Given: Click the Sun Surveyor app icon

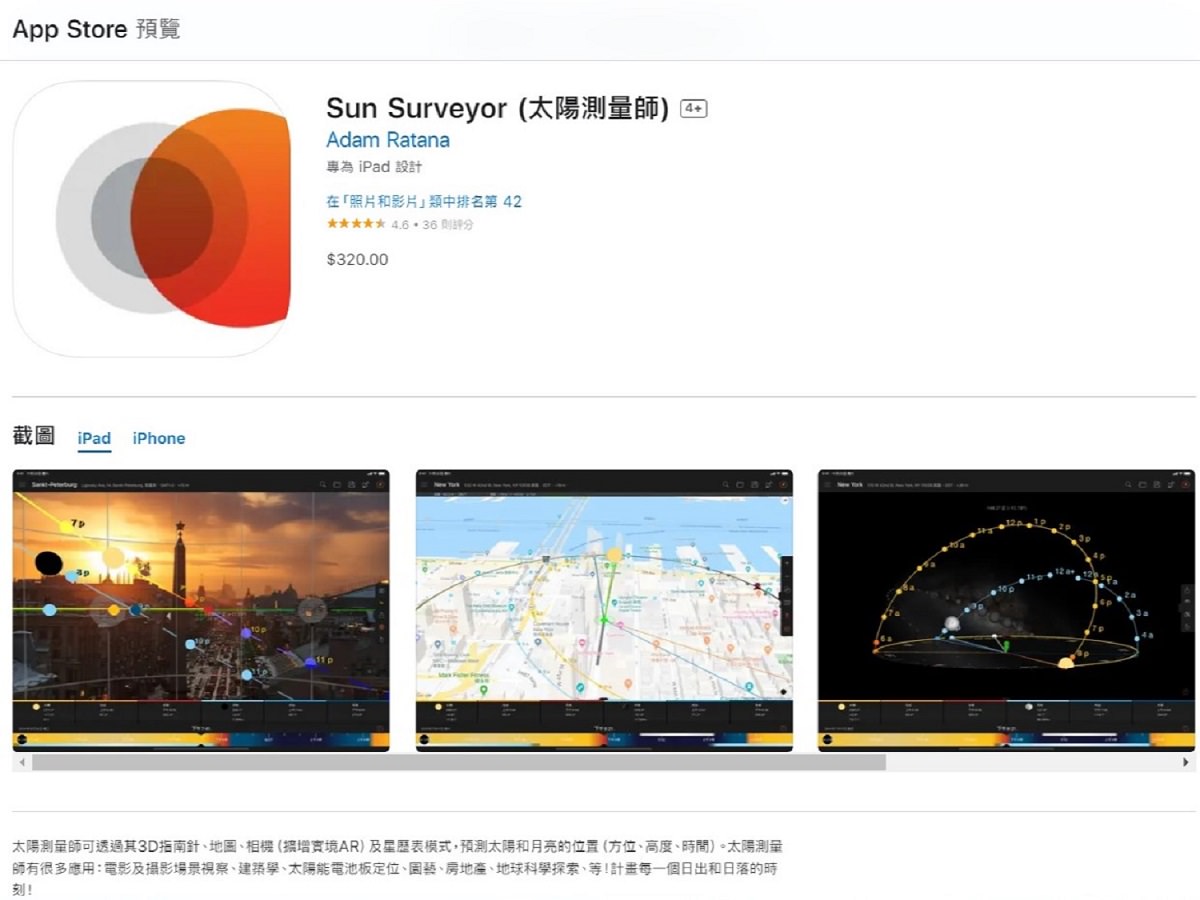Looking at the screenshot, I should pos(151,219).
